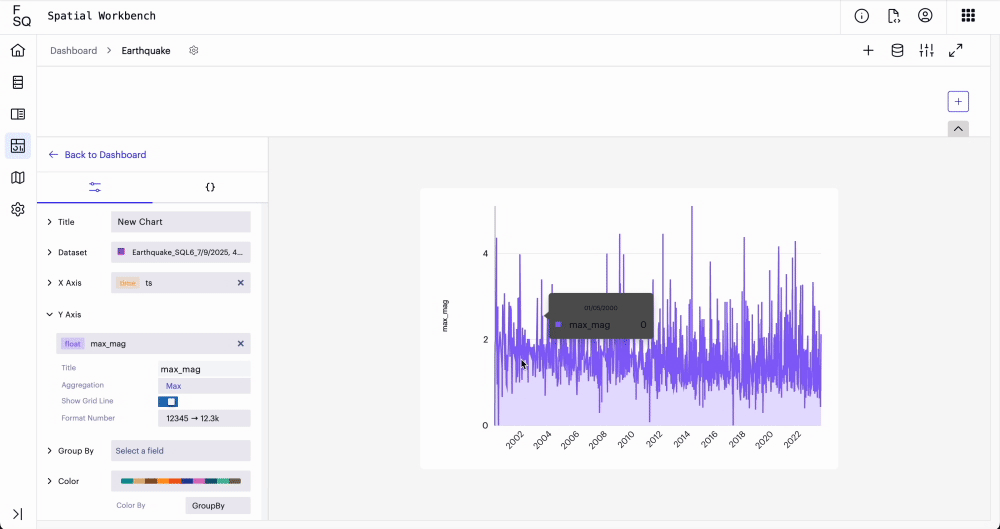The image size is (1000, 529).
Task: Open the Aggregation Max dropdown
Action: (x=204, y=386)
